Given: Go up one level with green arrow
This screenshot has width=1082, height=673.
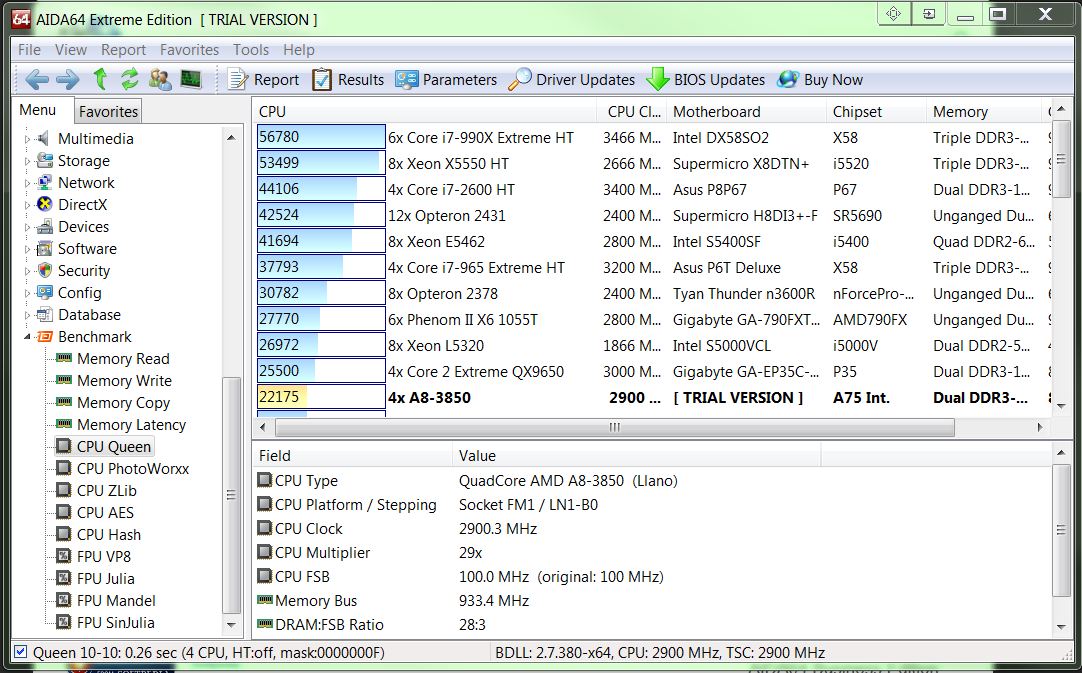Looking at the screenshot, I should 100,79.
